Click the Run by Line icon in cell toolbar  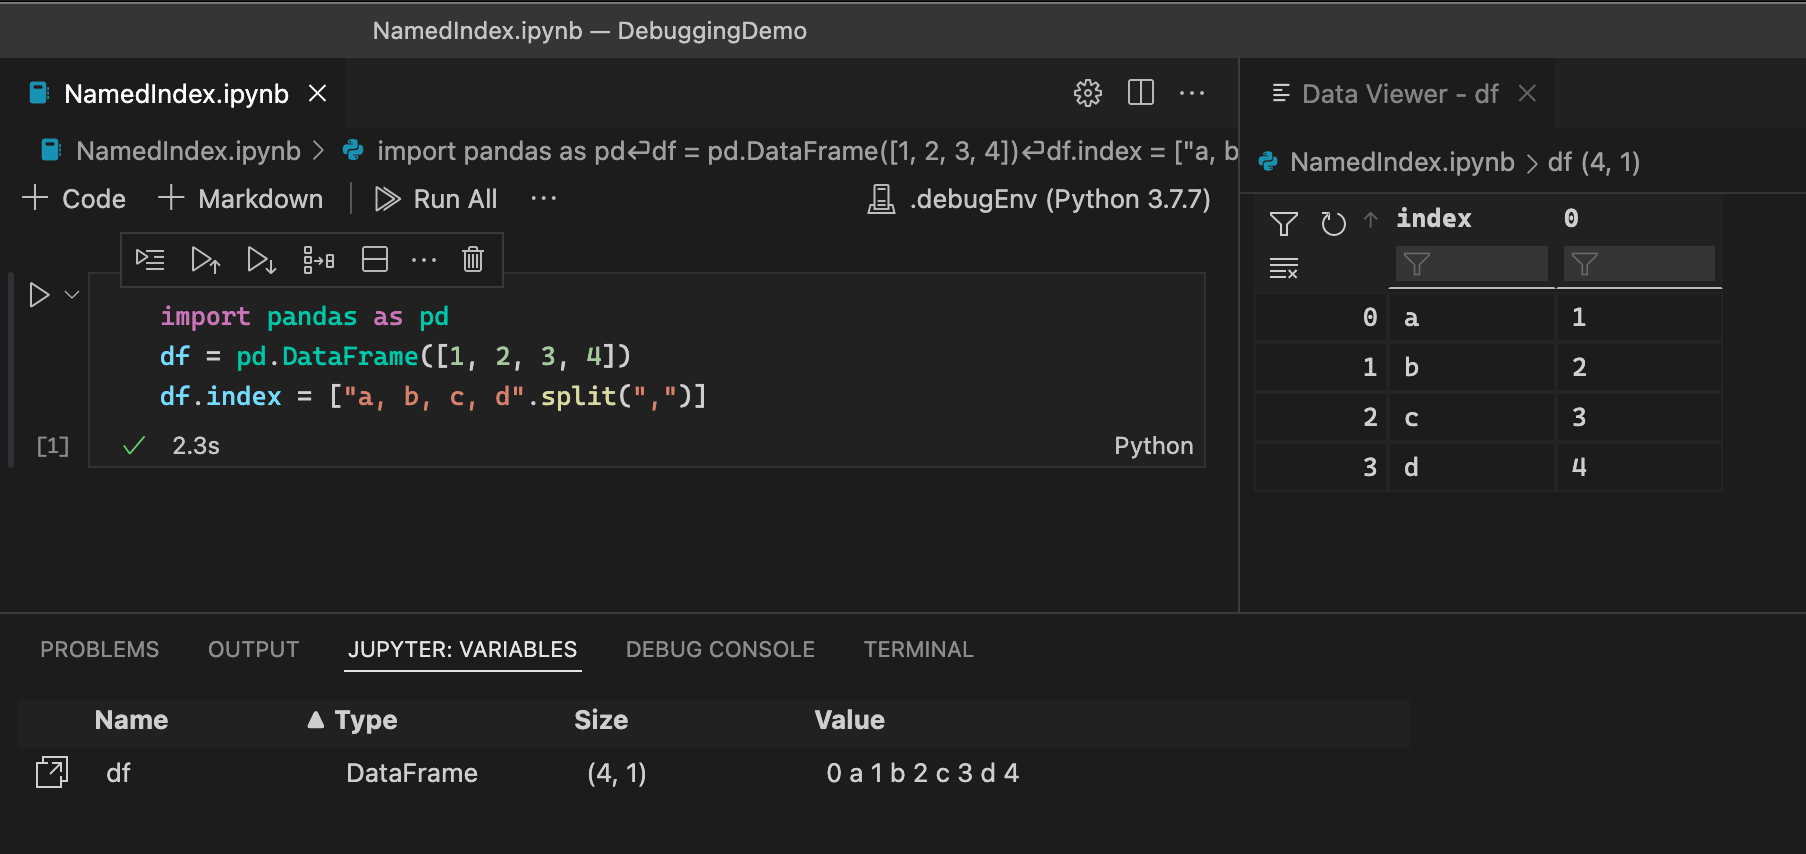coord(150,260)
